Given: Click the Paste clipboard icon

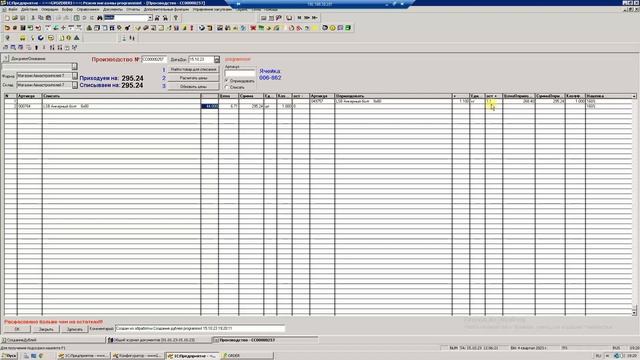Looking at the screenshot, I should click(x=49, y=18).
